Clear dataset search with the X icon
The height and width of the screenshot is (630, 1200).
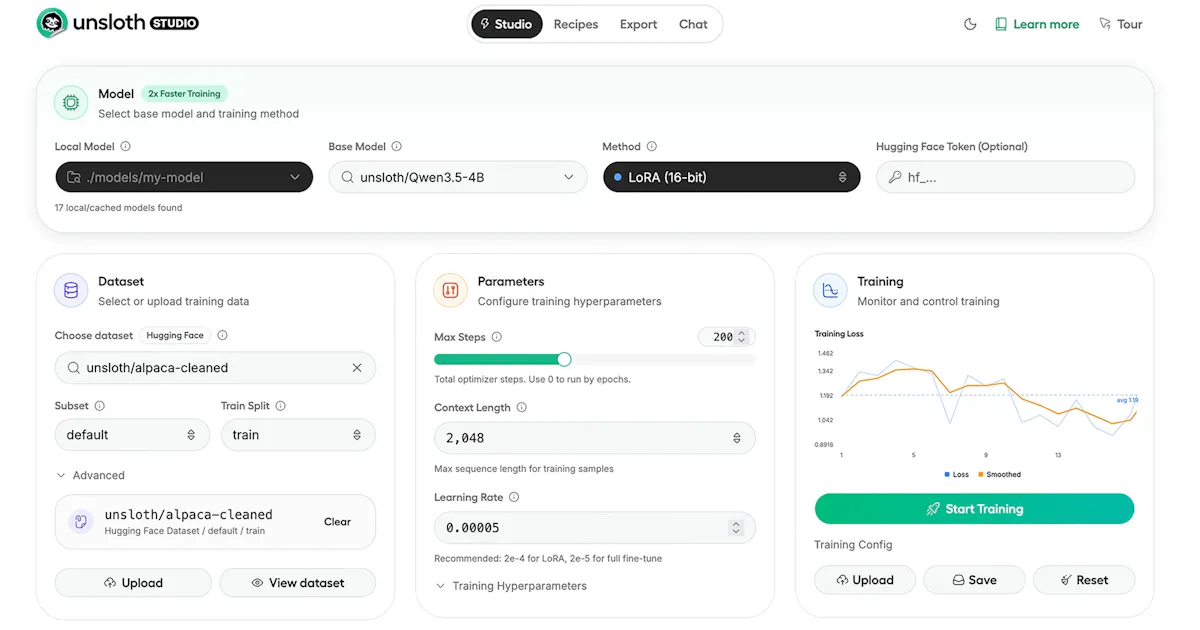click(357, 368)
